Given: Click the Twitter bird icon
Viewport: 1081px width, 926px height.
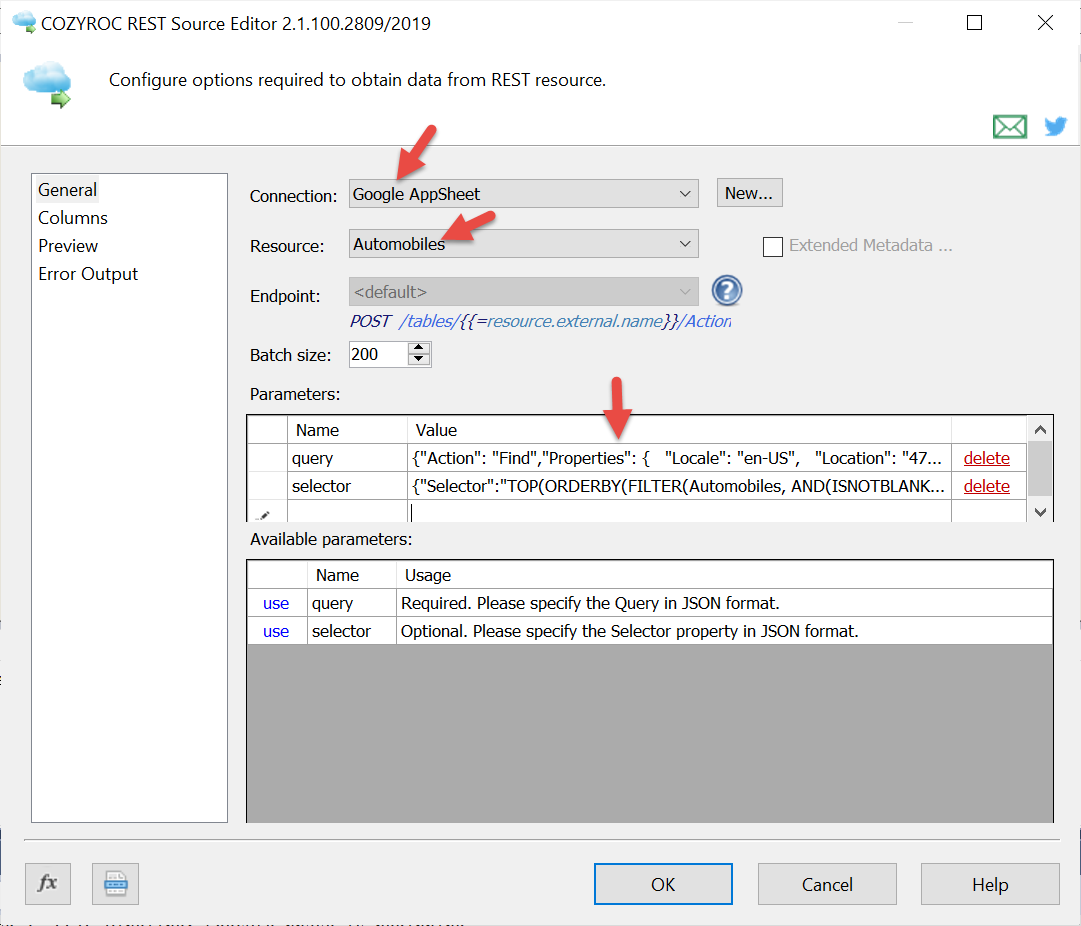Looking at the screenshot, I should 1055,126.
